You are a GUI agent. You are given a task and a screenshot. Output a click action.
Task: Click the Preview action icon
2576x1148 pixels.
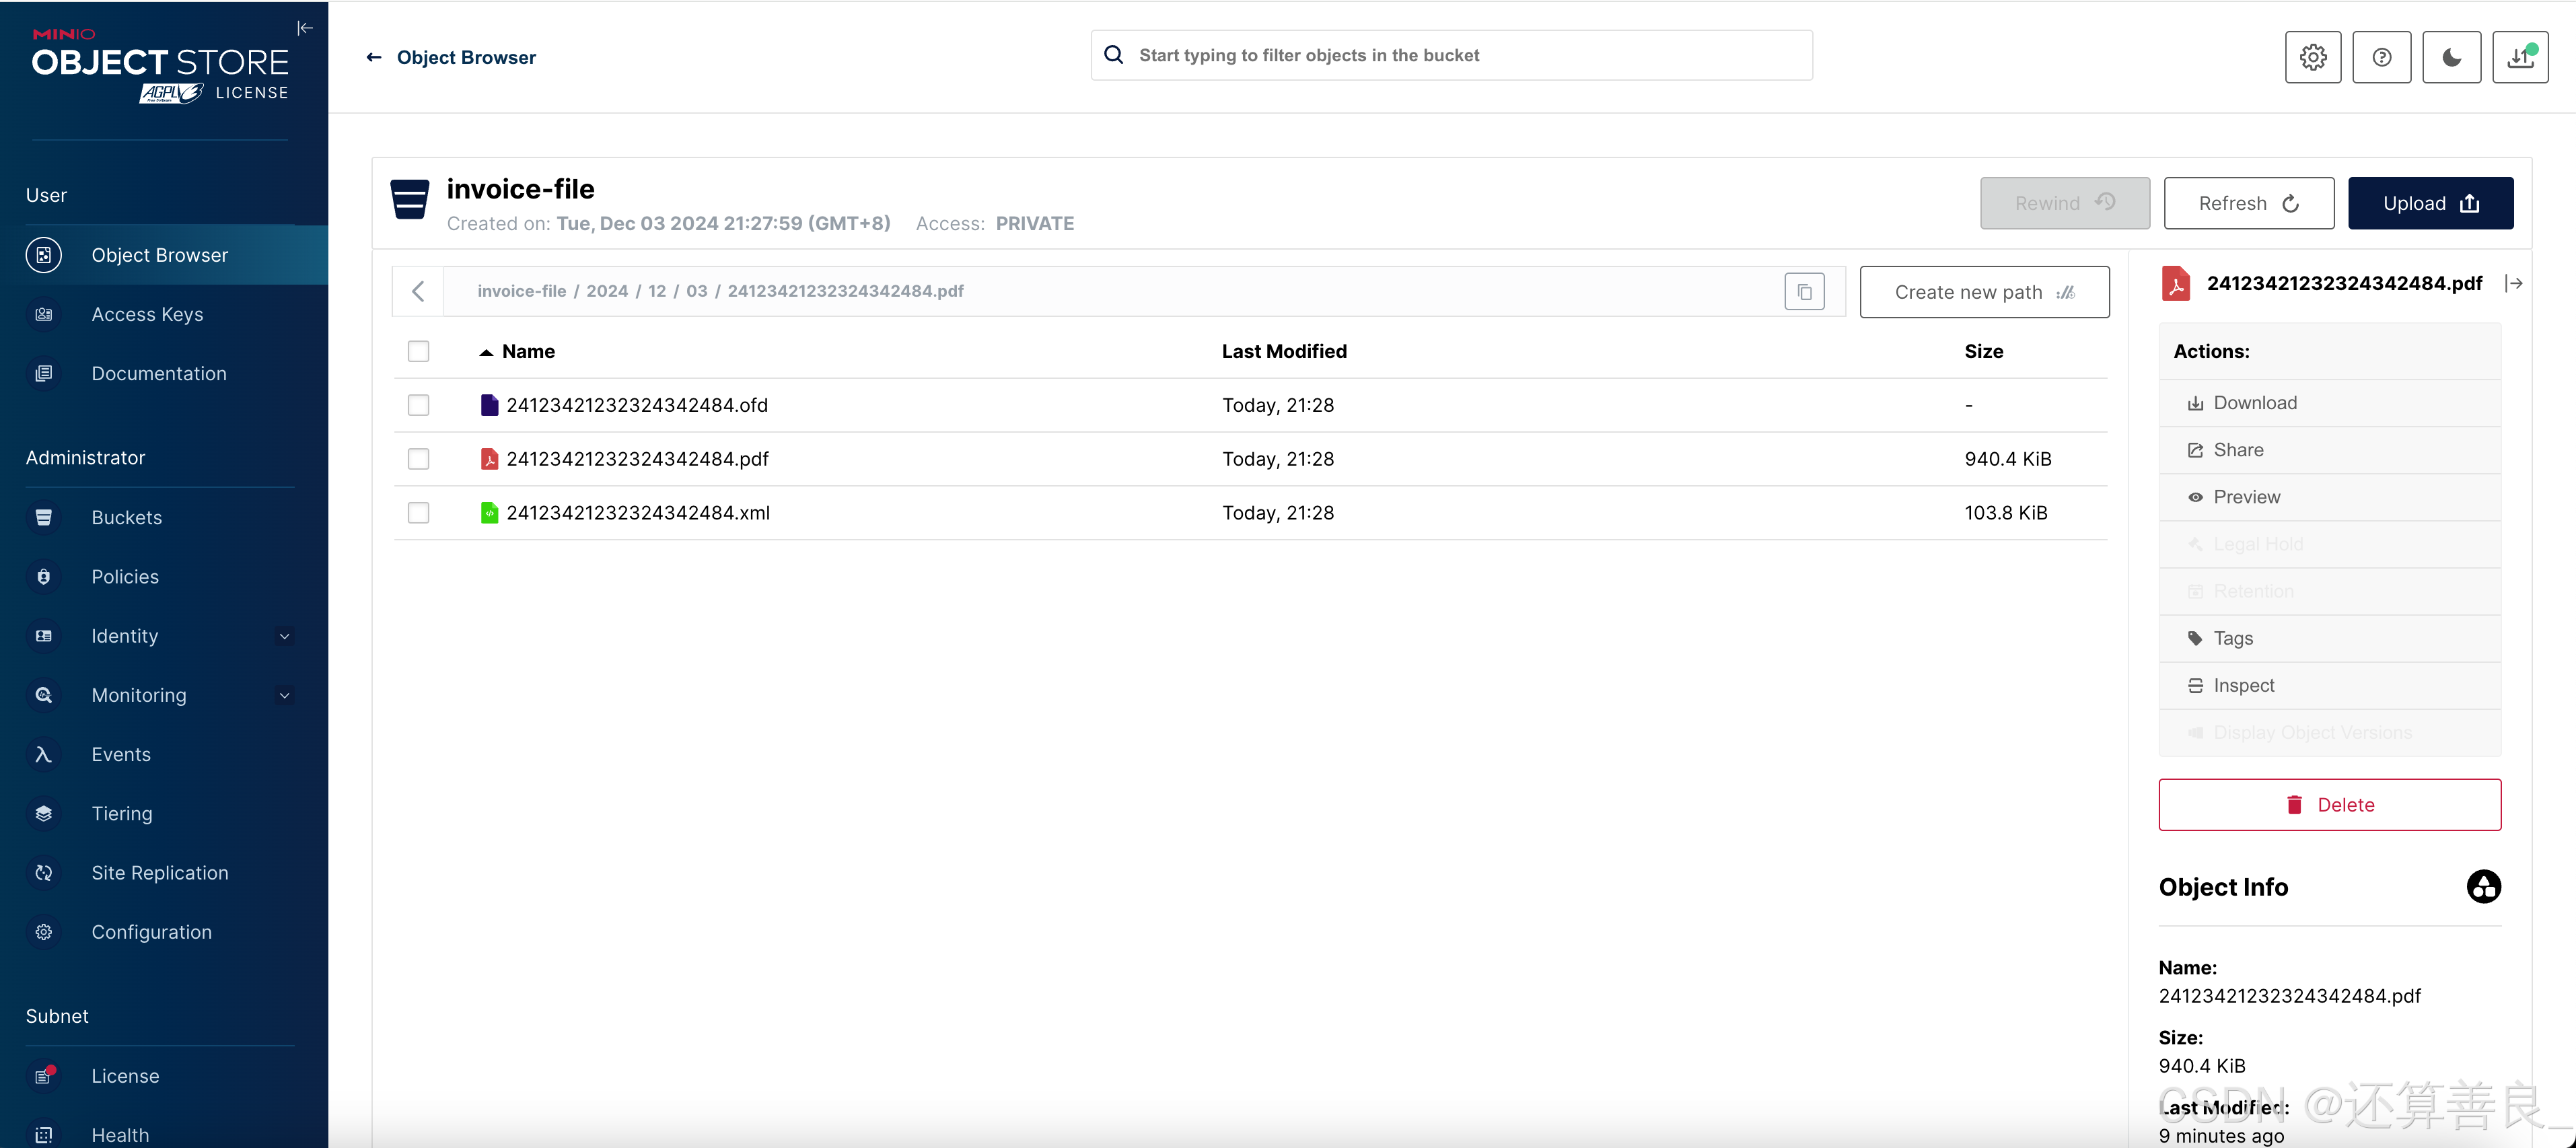(x=2196, y=496)
